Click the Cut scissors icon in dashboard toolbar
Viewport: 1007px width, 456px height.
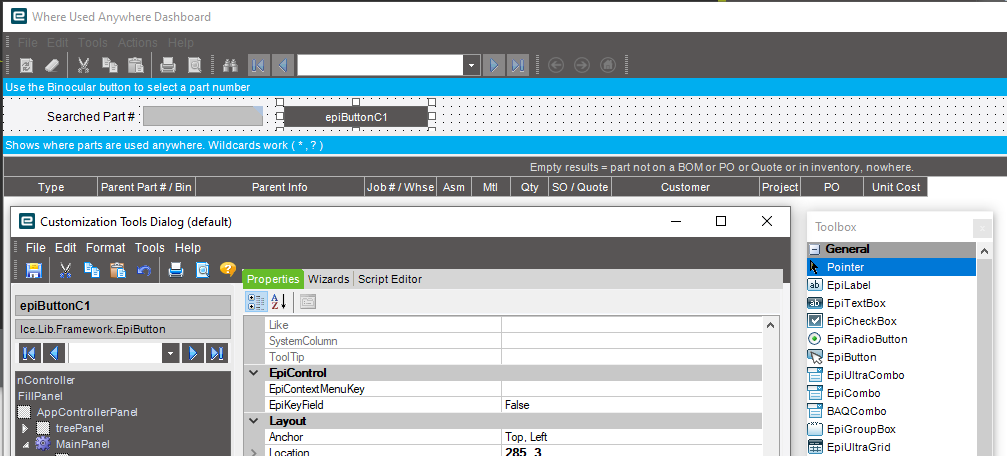coord(83,65)
